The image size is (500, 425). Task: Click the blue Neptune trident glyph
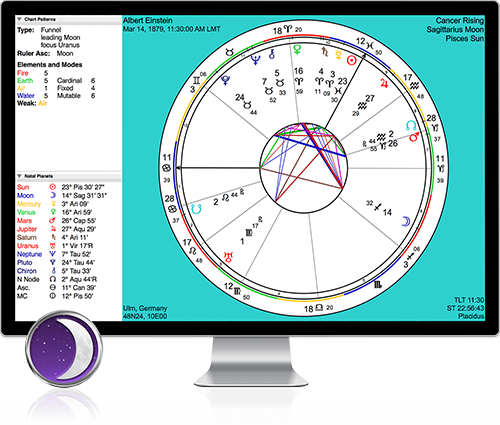point(256,60)
